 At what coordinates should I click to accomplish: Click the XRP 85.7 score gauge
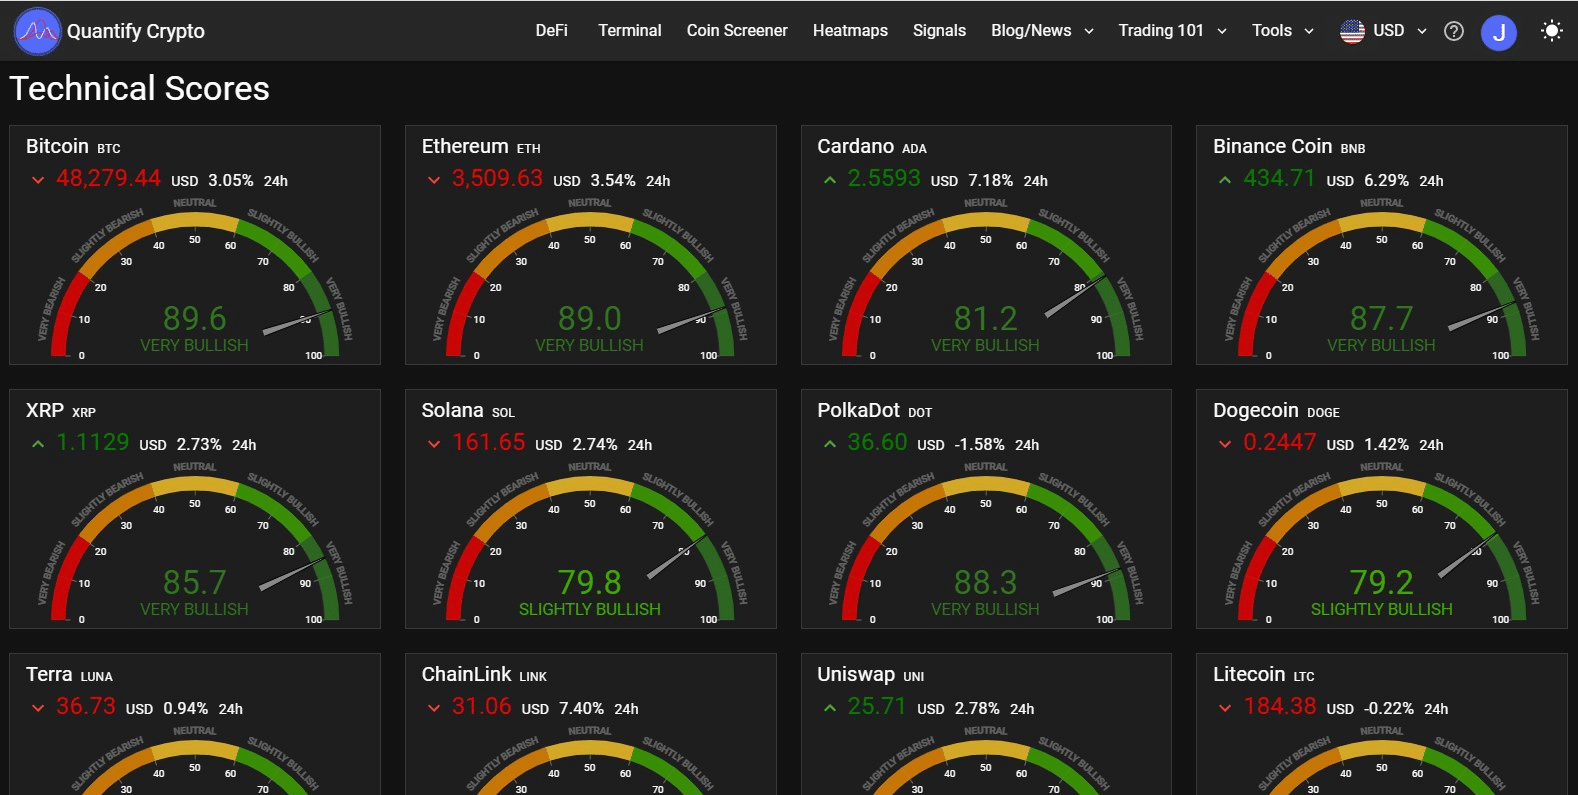click(195, 542)
